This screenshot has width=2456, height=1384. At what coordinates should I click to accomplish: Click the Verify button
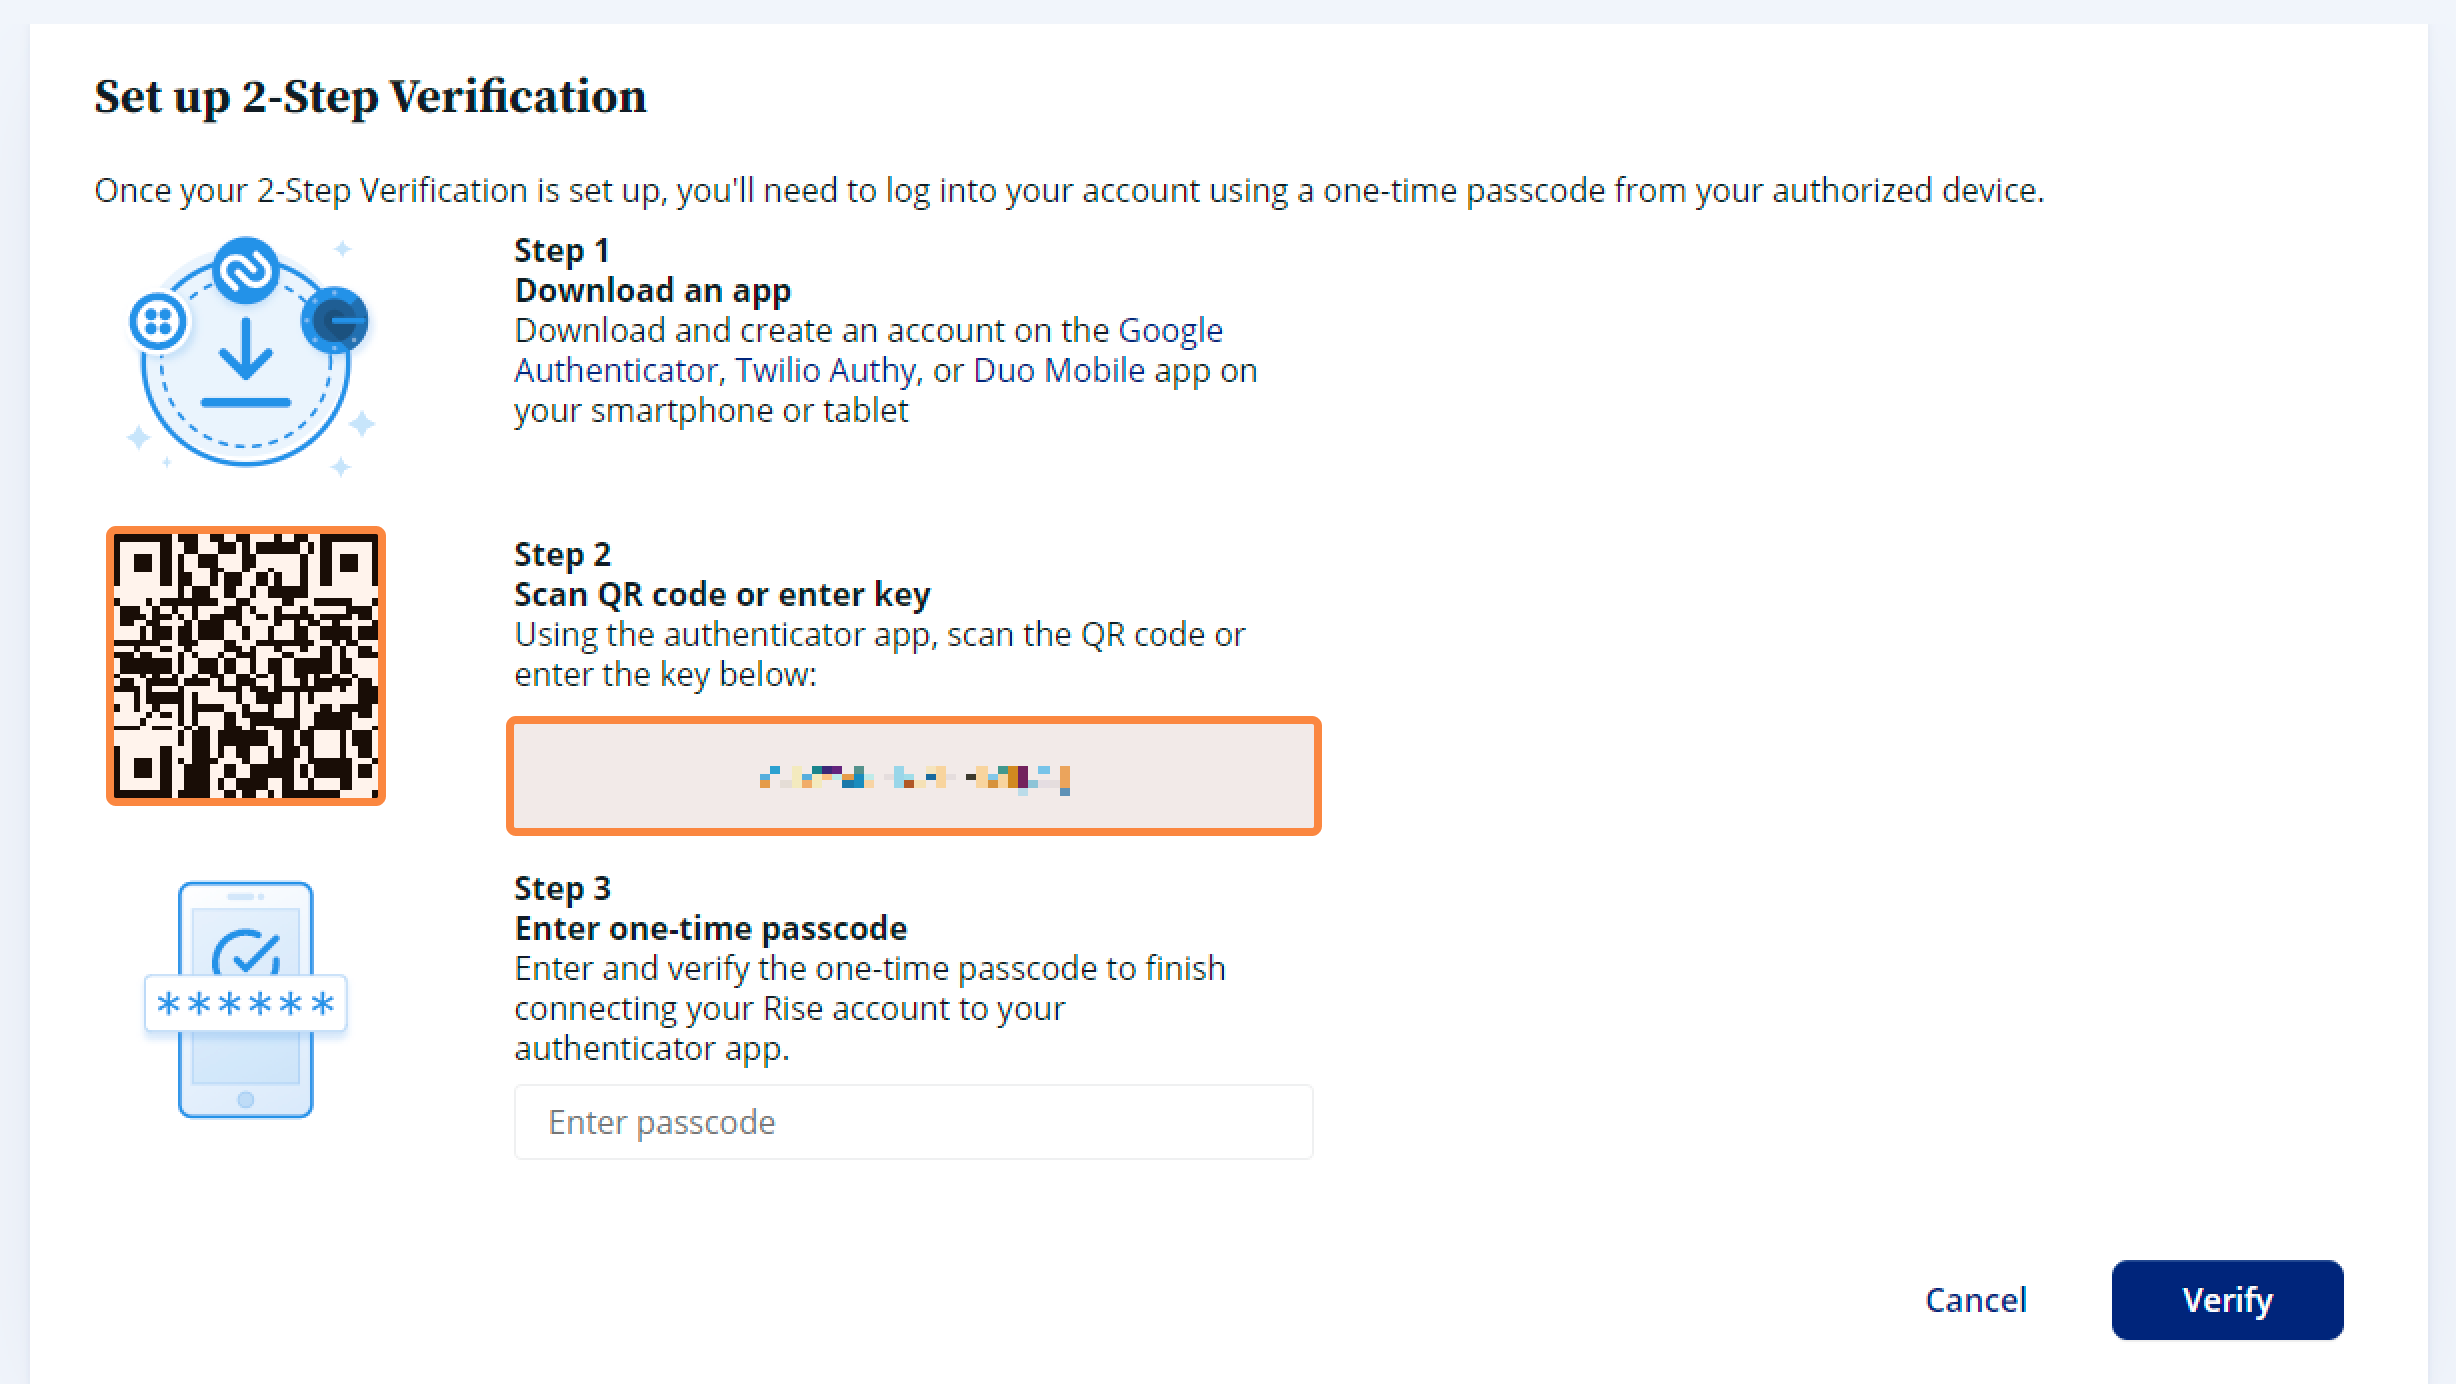2228,1300
